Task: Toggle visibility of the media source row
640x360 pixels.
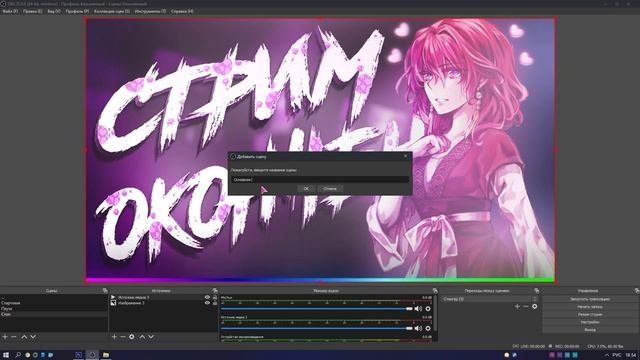Action: coord(207,298)
